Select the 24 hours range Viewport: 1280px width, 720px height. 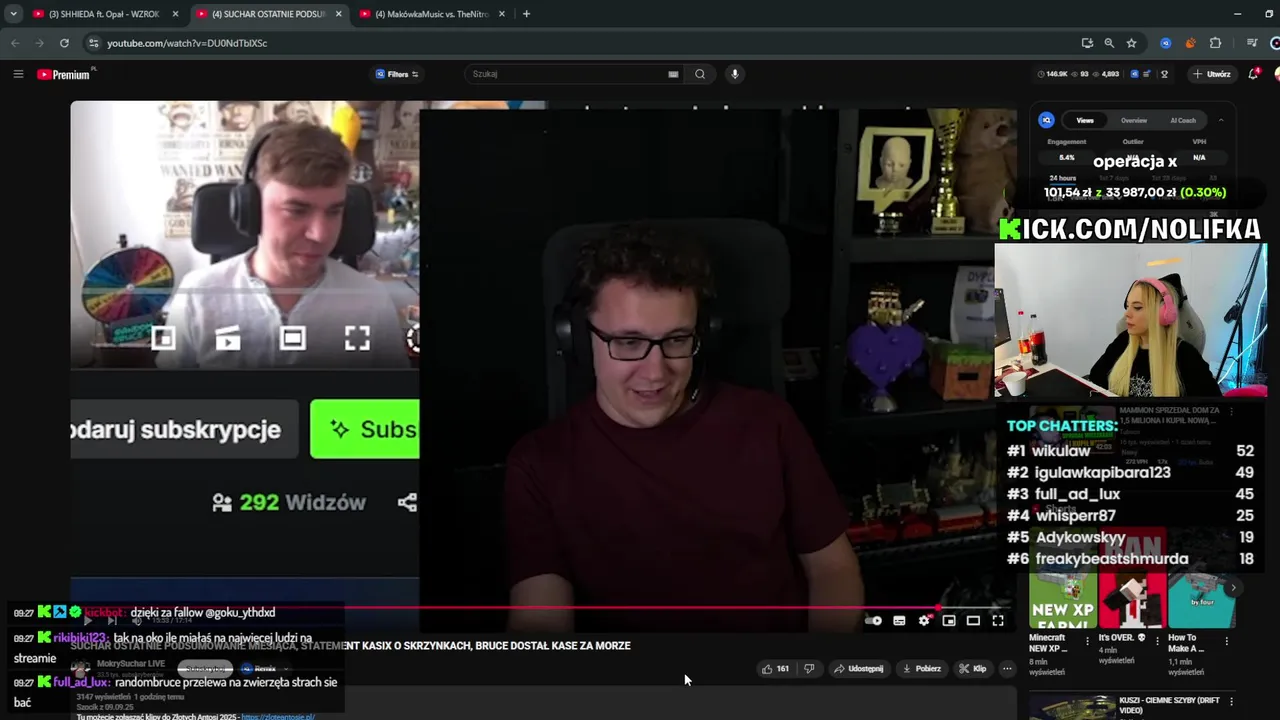[x=1063, y=178]
